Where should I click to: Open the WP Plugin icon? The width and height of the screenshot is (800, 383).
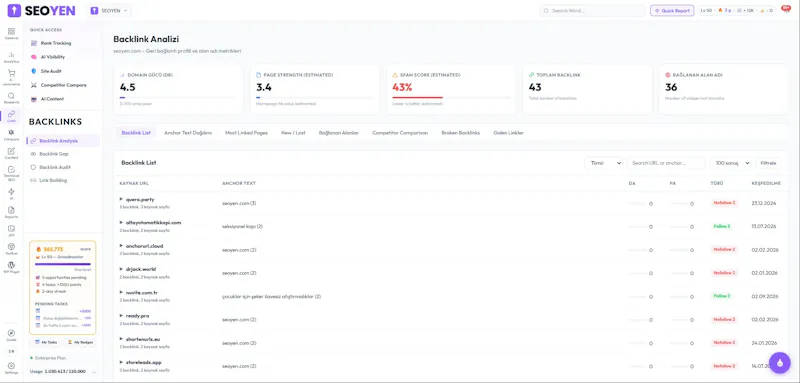pos(11,267)
